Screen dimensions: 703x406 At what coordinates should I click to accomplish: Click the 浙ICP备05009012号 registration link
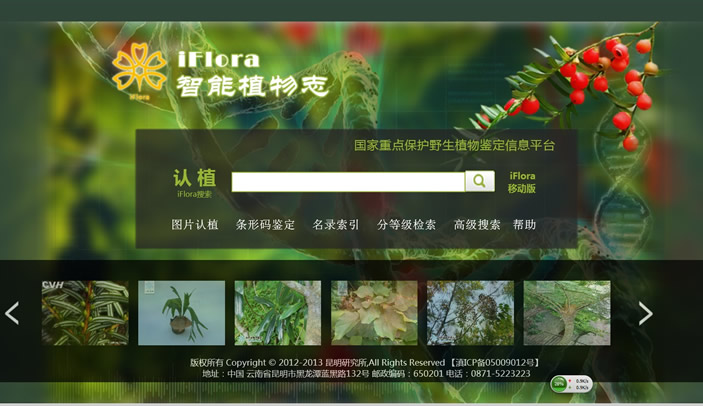(494, 362)
